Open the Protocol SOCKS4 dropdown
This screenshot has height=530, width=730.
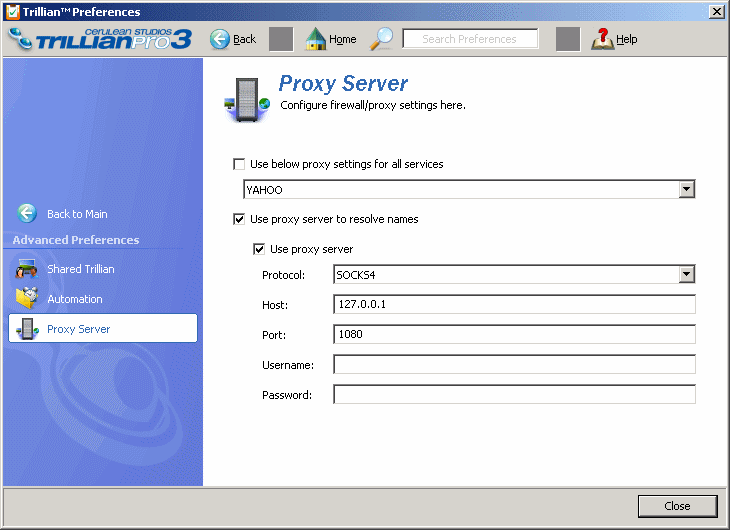tap(687, 274)
